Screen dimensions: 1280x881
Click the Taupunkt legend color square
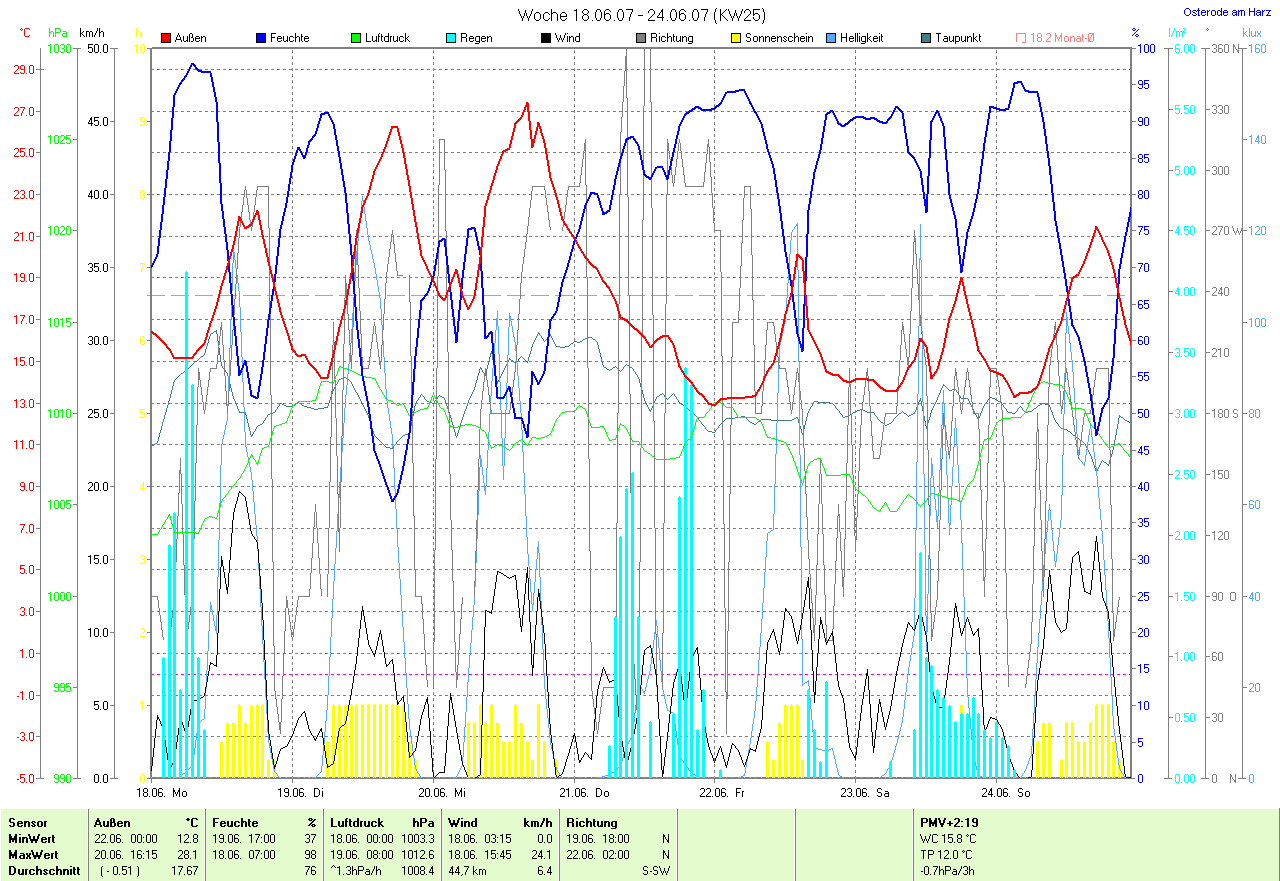(x=926, y=38)
